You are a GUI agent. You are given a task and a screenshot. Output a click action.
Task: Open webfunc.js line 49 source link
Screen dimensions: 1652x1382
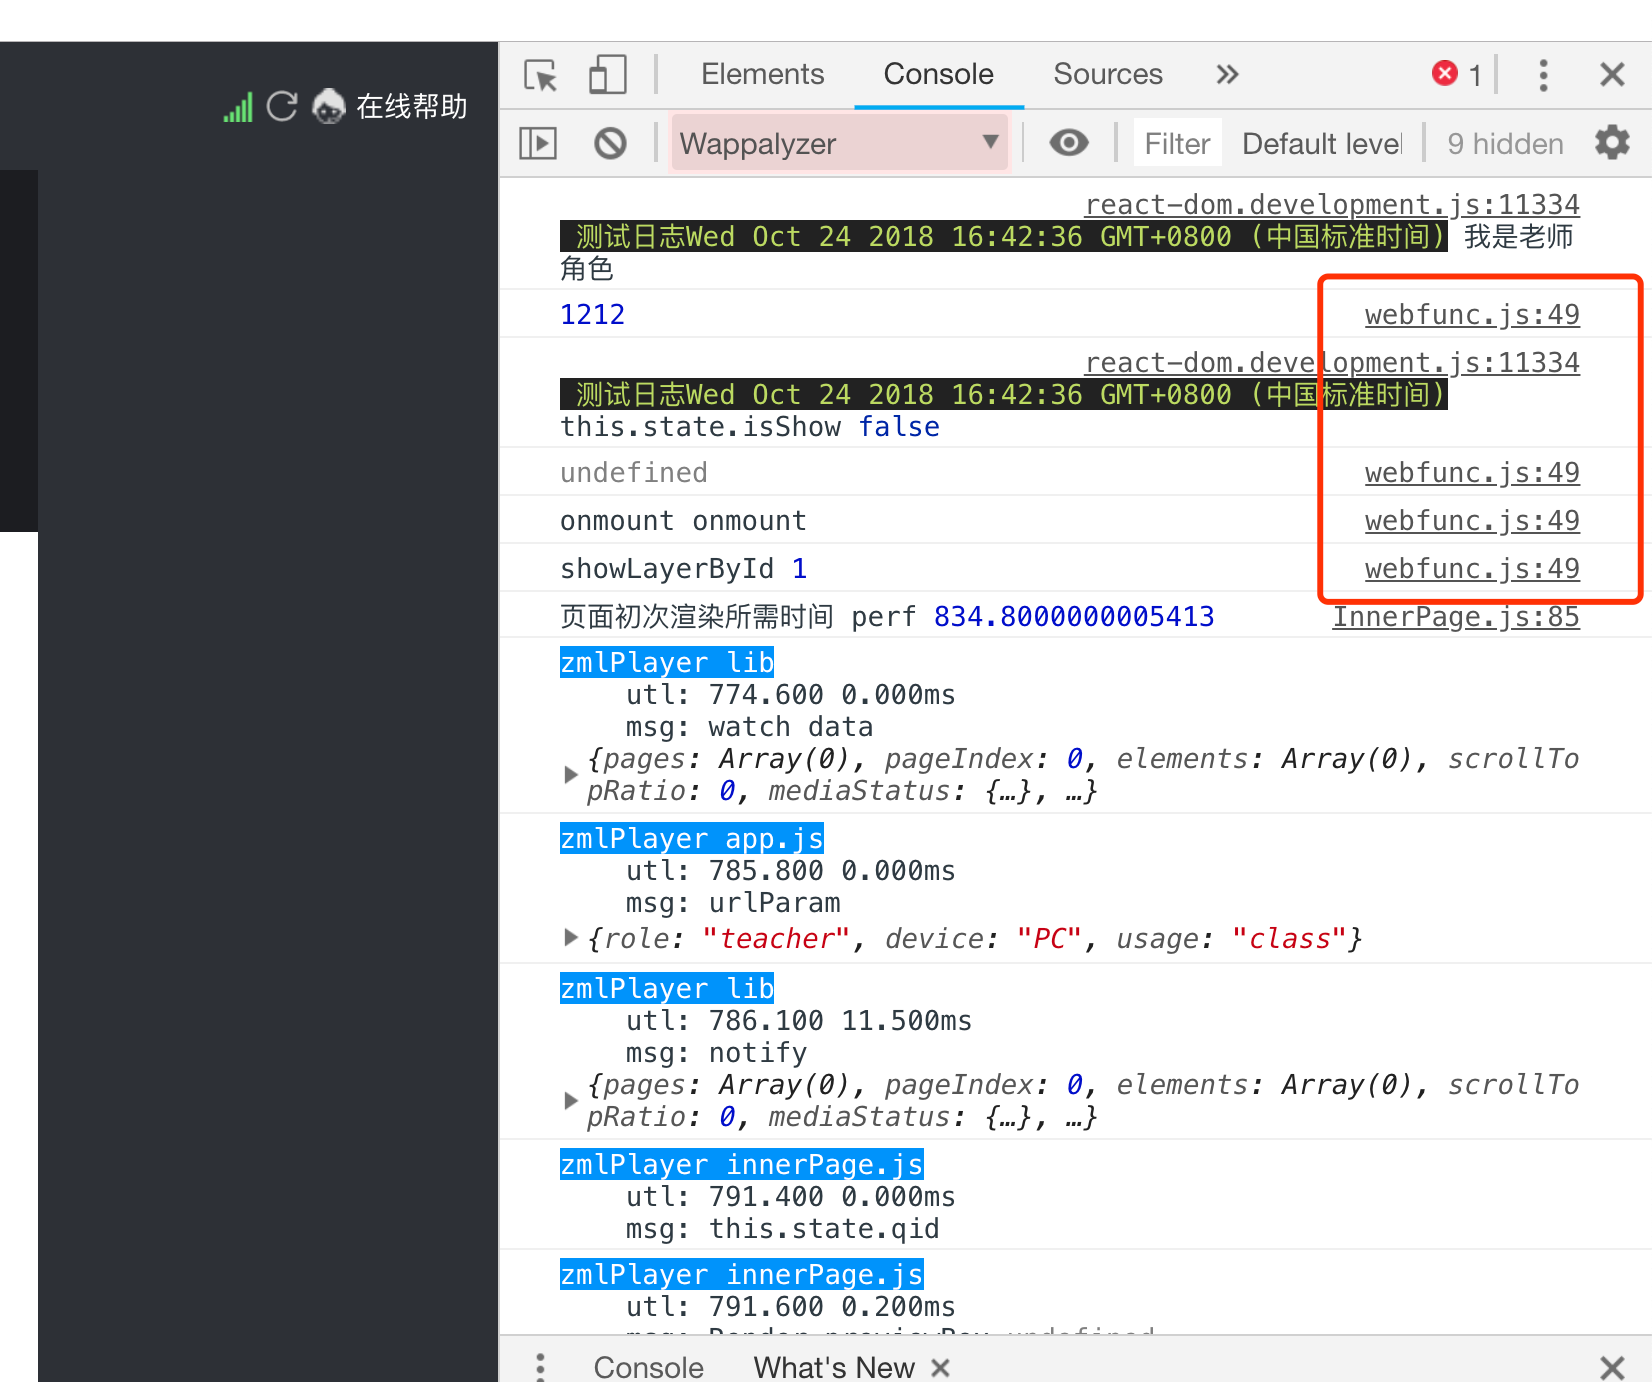point(1471,314)
